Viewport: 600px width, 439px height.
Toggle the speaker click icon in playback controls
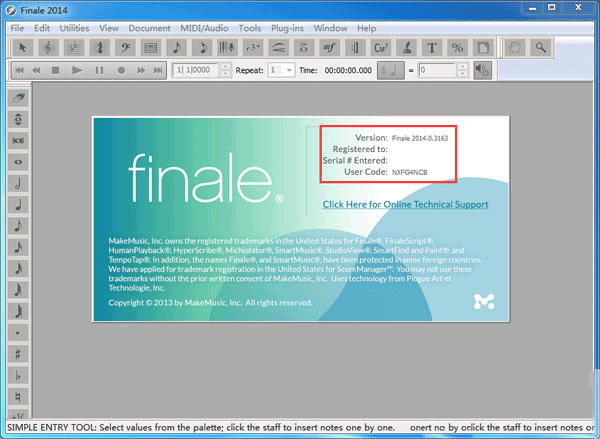point(483,70)
